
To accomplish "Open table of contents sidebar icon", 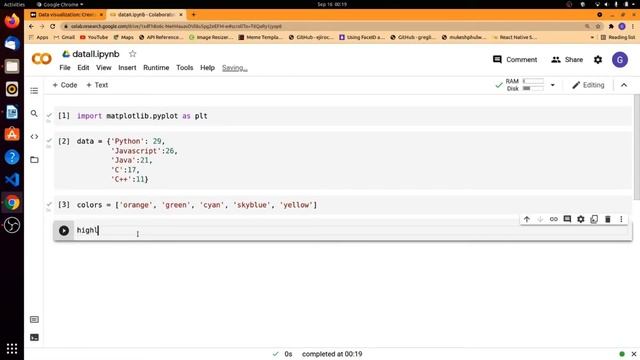I will tap(34, 91).
